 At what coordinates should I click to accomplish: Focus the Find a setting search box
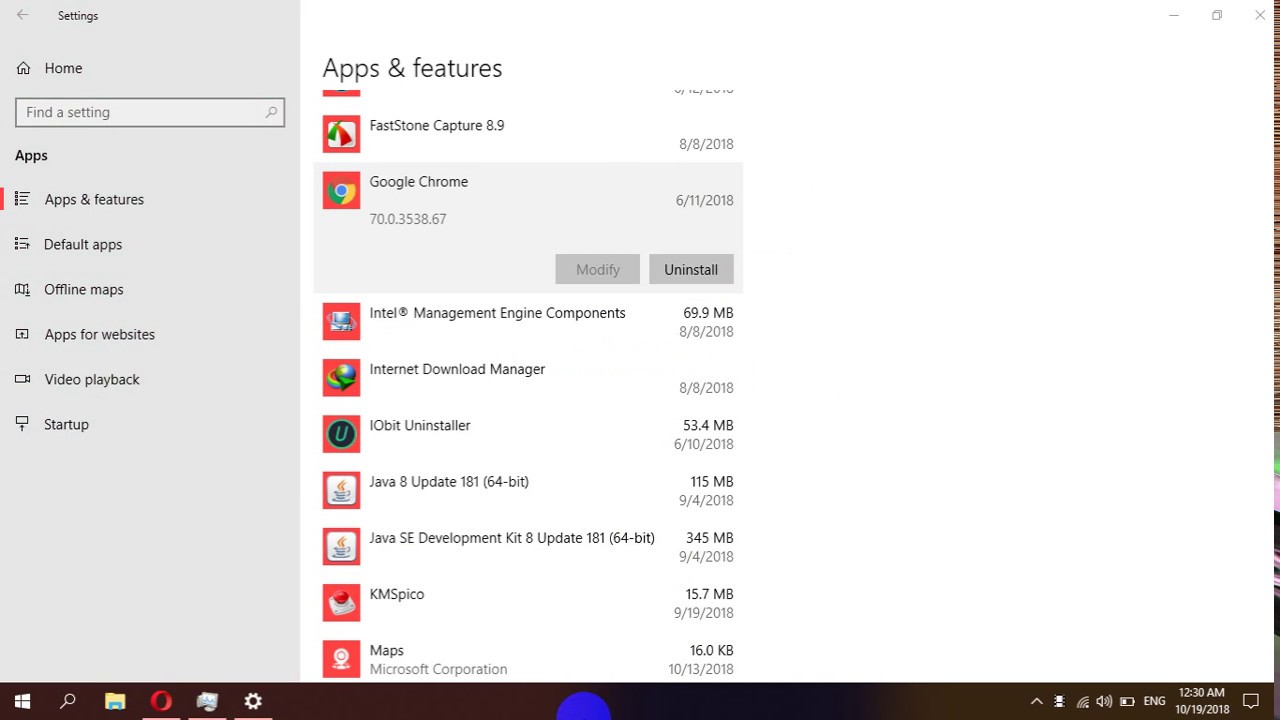[150, 112]
